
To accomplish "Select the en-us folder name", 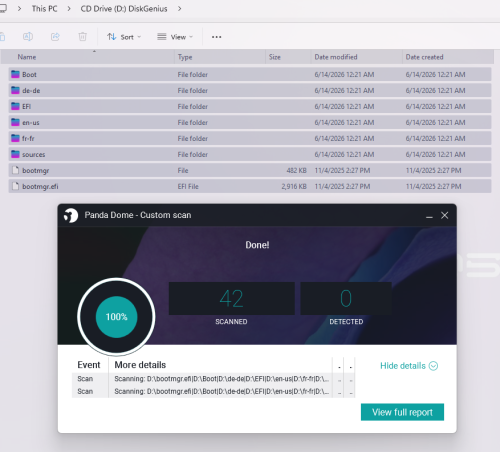I will point(31,122).
